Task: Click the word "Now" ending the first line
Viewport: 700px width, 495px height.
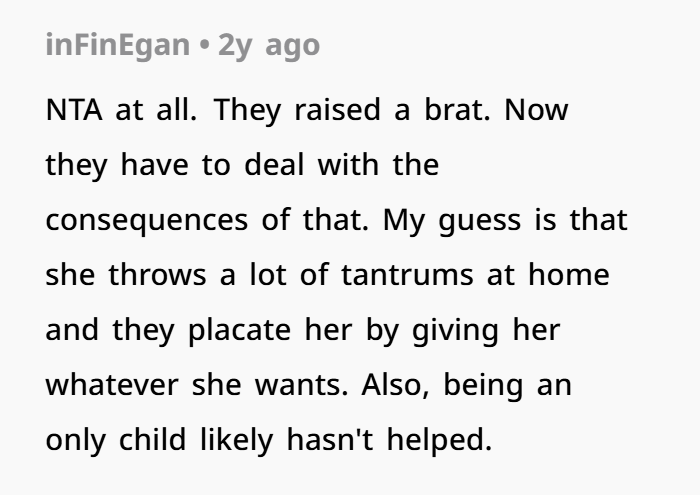Action: tap(536, 110)
